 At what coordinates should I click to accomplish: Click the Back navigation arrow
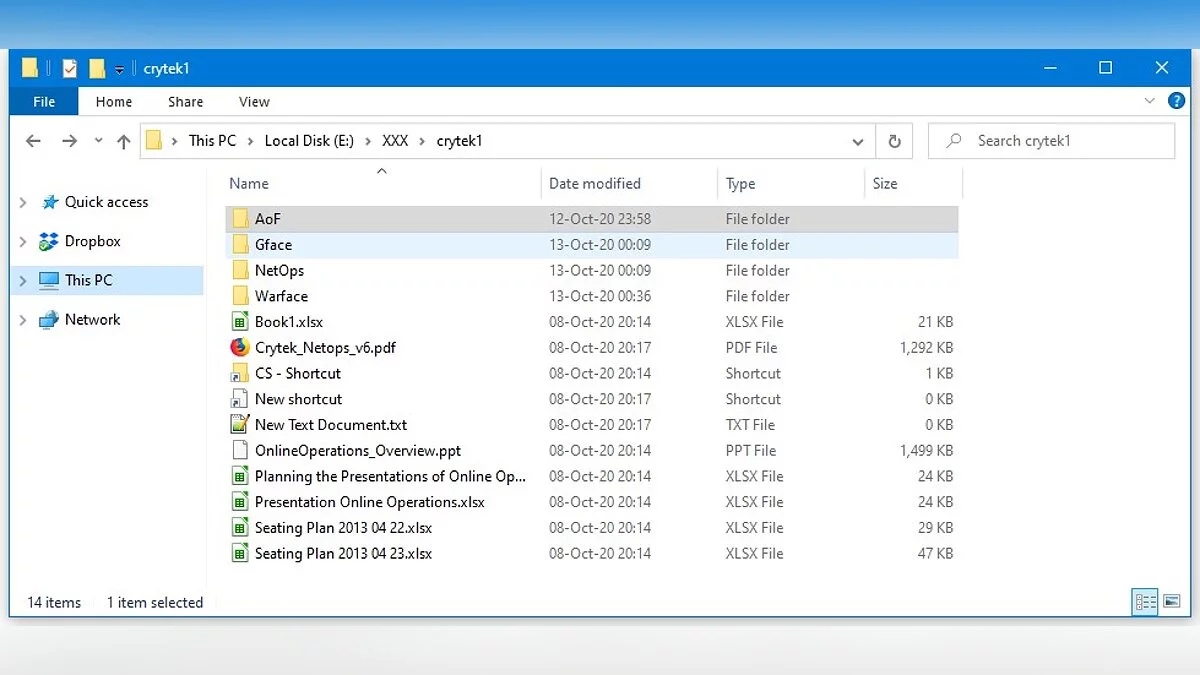pos(33,141)
